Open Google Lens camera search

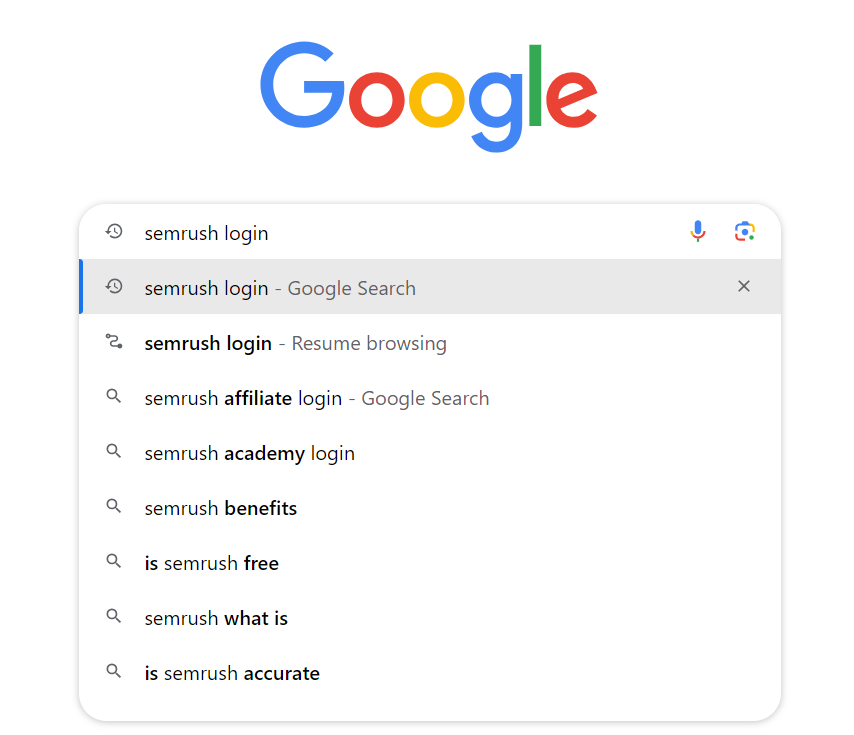[744, 231]
